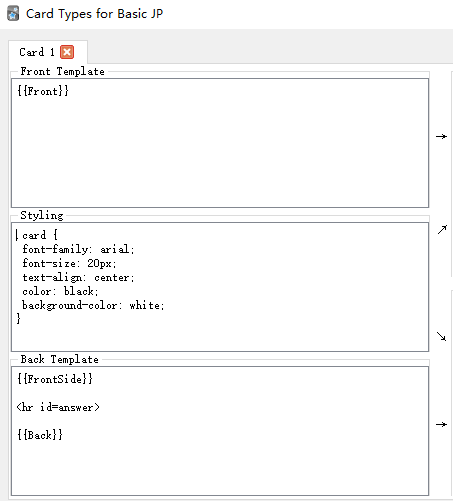Screen dimensions: 453x501
Task: Click inside the Front Template editor
Action: (220, 143)
